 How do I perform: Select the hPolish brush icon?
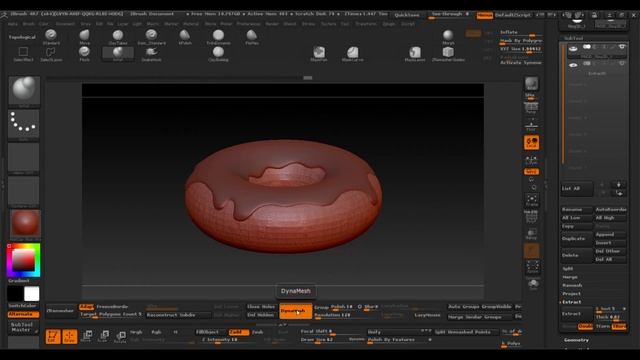[x=185, y=37]
